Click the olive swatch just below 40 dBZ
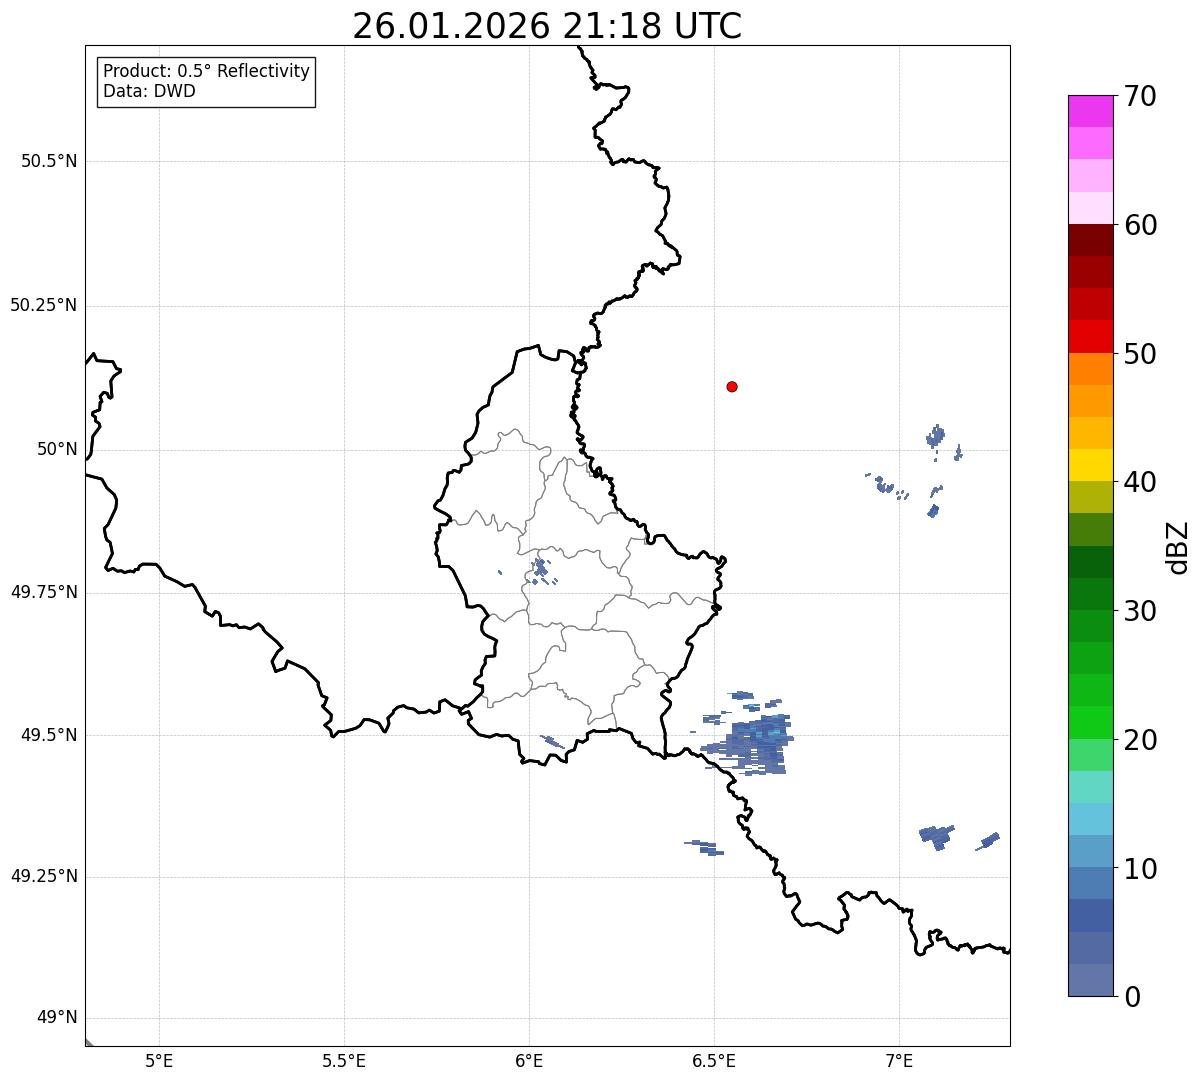This screenshot has width=1202, height=1081. [x=1091, y=497]
